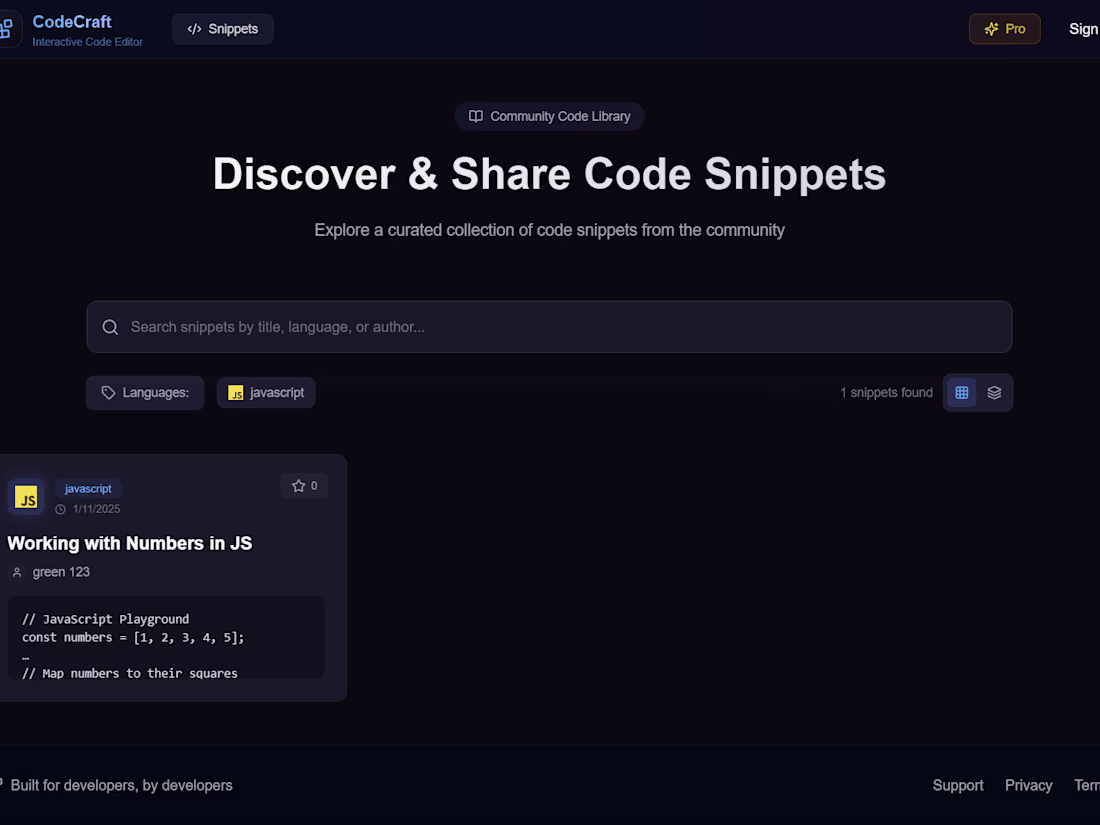Image resolution: width=1100 pixels, height=825 pixels.
Task: Click the clock icon beside date
Action: (60, 509)
